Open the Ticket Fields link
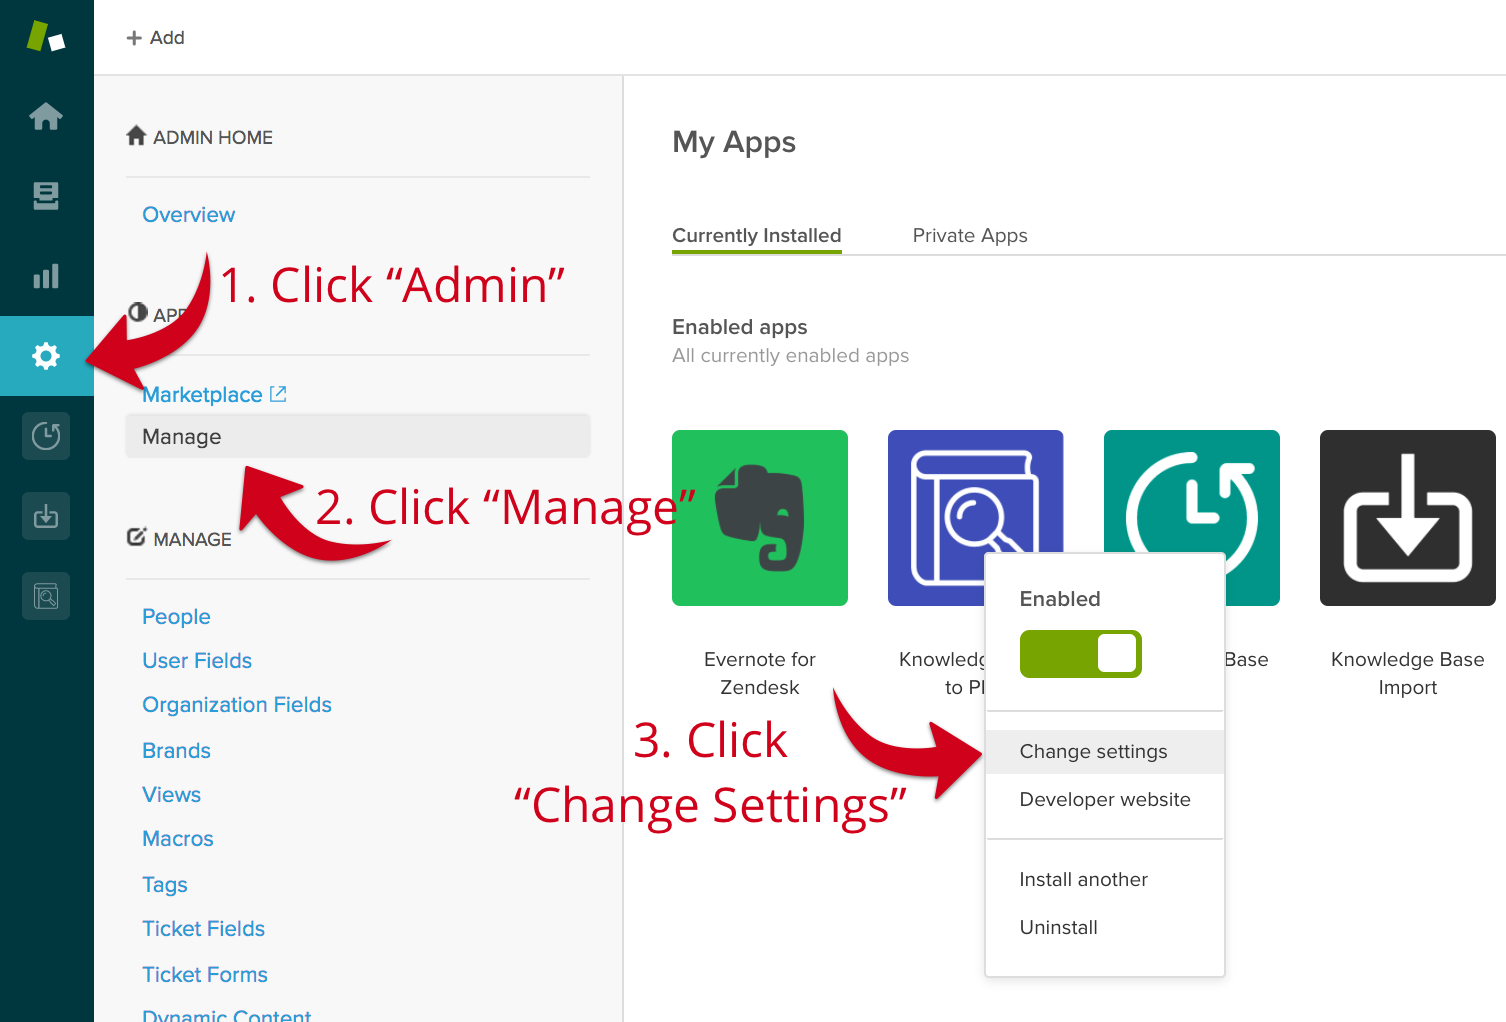 pyautogui.click(x=203, y=929)
